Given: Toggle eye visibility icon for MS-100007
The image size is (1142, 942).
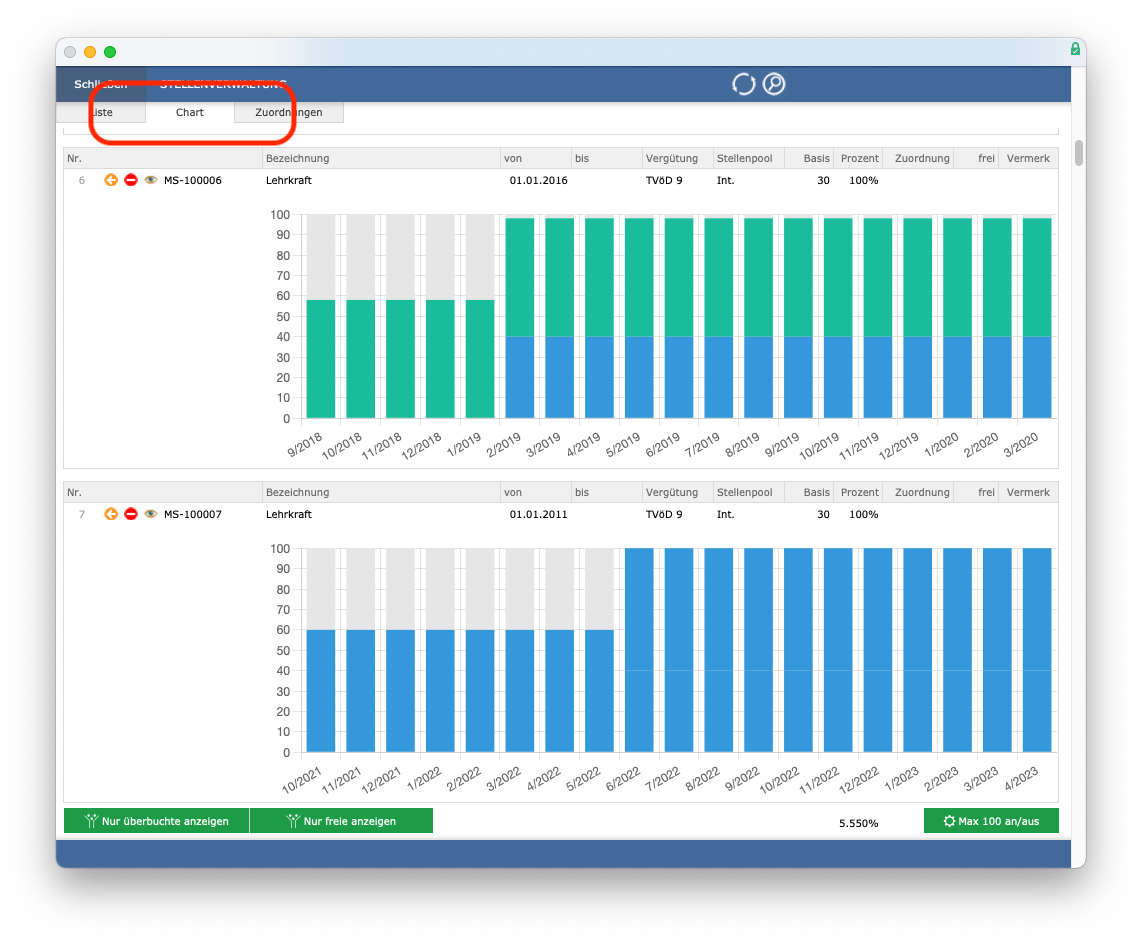Looking at the screenshot, I should [151, 514].
